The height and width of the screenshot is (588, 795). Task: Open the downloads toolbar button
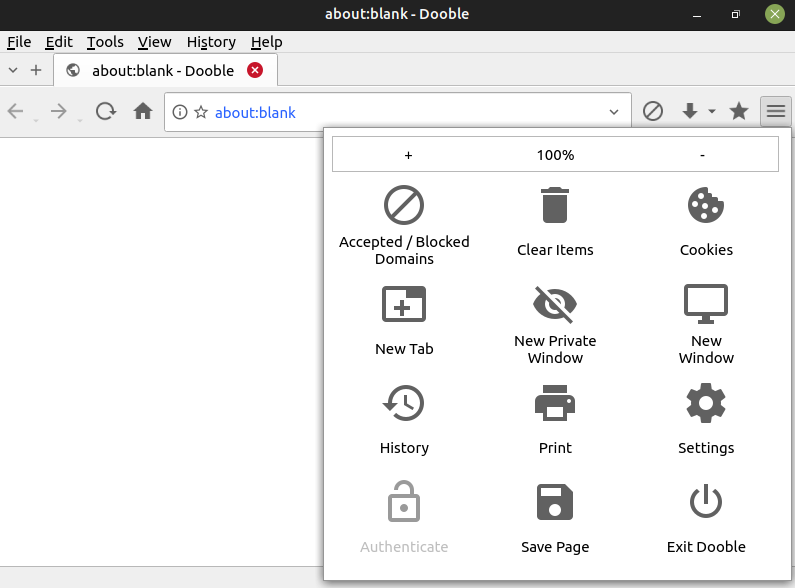(690, 111)
